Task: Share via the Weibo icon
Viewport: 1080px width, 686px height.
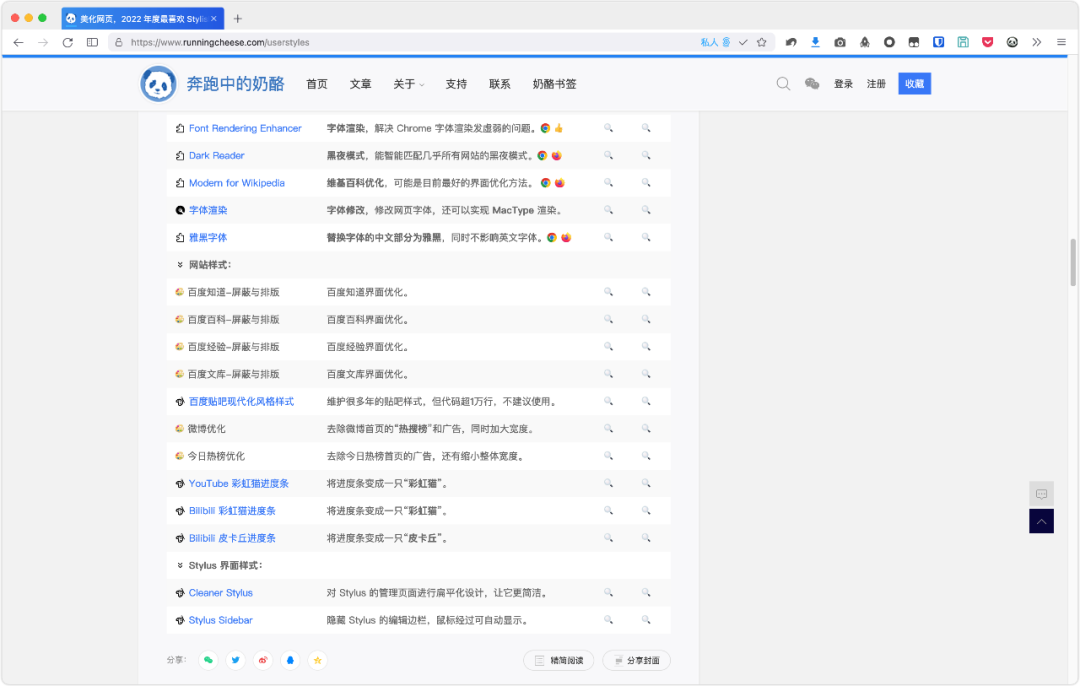Action: point(263,660)
